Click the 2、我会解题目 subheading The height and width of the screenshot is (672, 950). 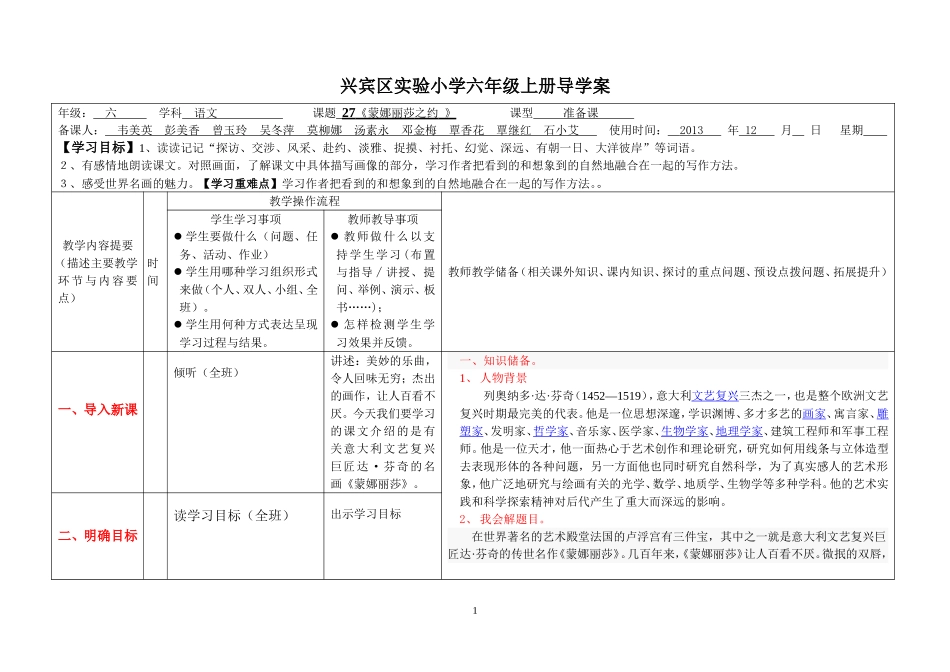(x=502, y=520)
